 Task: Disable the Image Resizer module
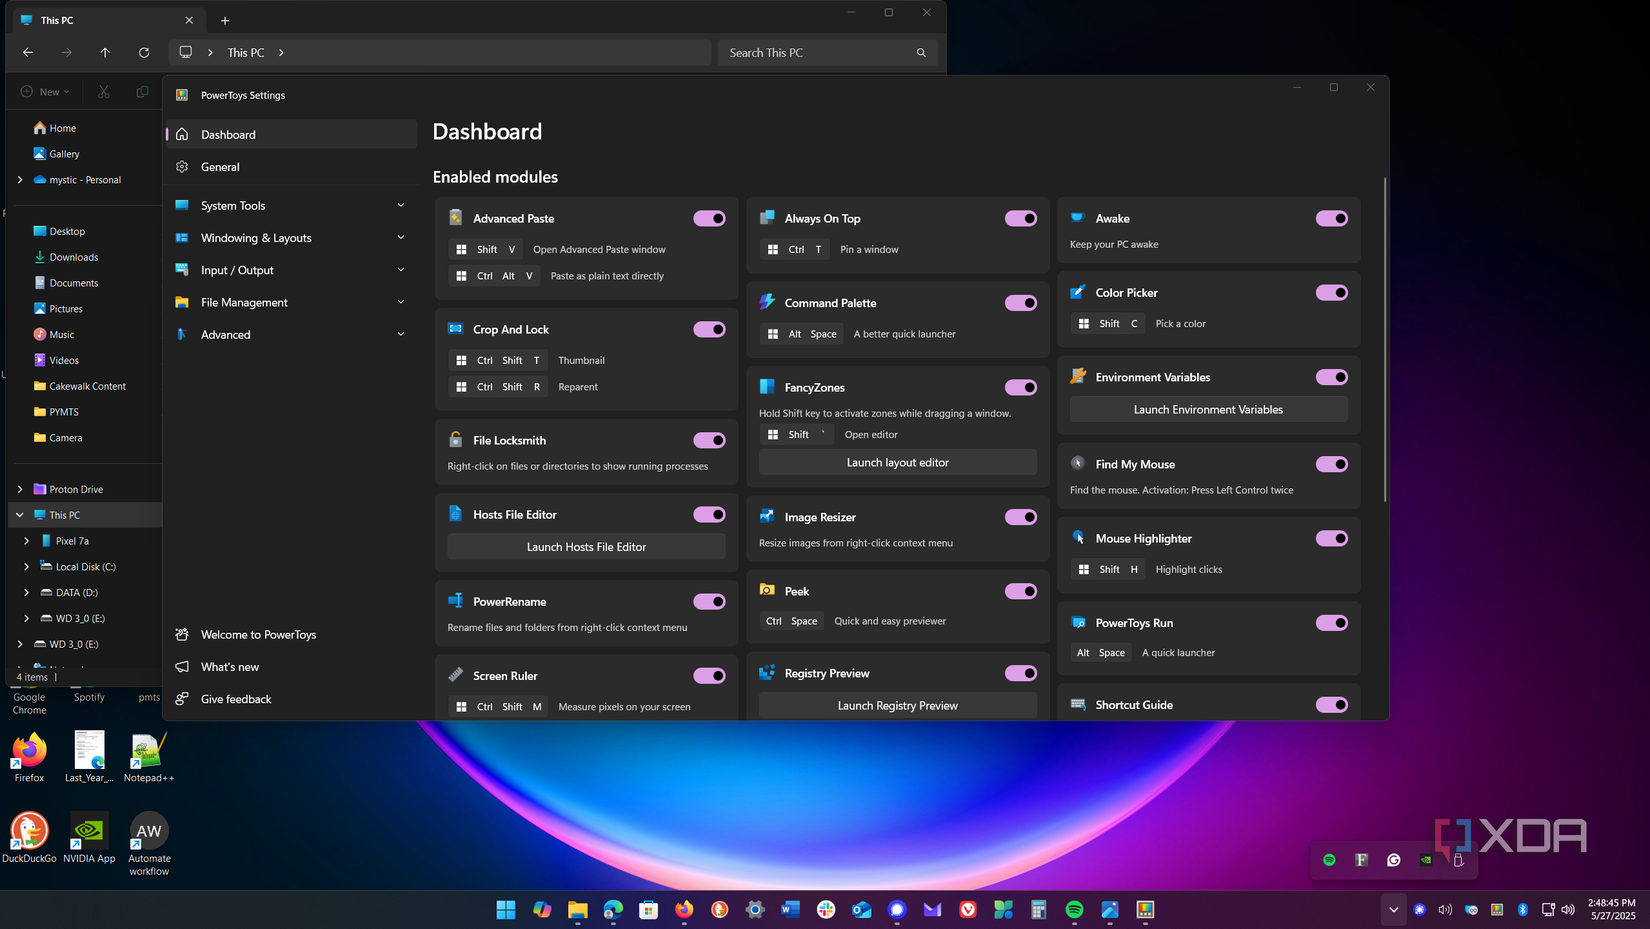tap(1021, 517)
